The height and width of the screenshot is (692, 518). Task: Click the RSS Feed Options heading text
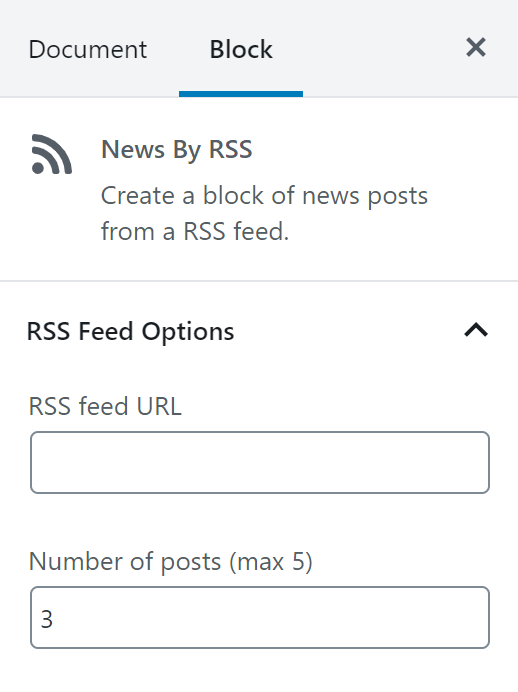[131, 331]
